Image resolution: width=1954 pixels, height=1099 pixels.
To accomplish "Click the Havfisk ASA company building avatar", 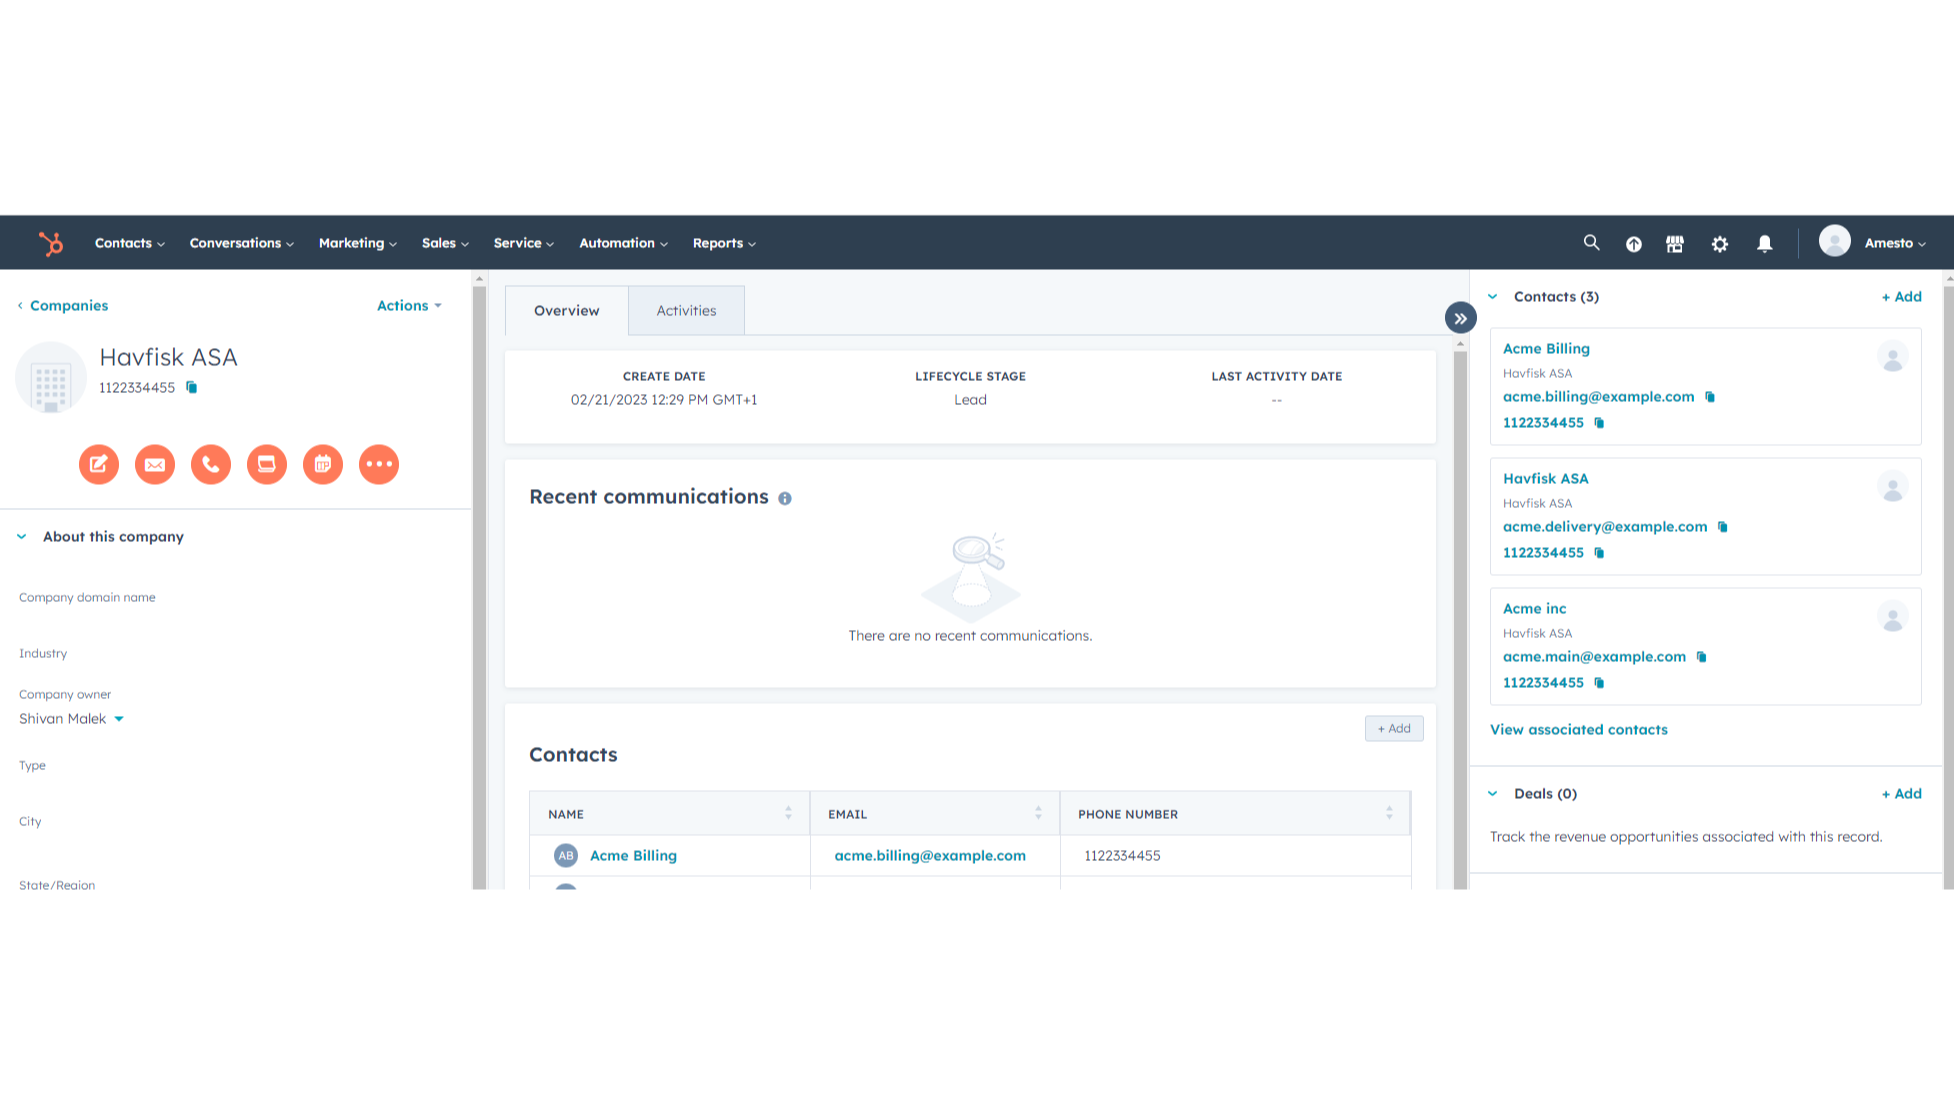I will pyautogui.click(x=51, y=378).
